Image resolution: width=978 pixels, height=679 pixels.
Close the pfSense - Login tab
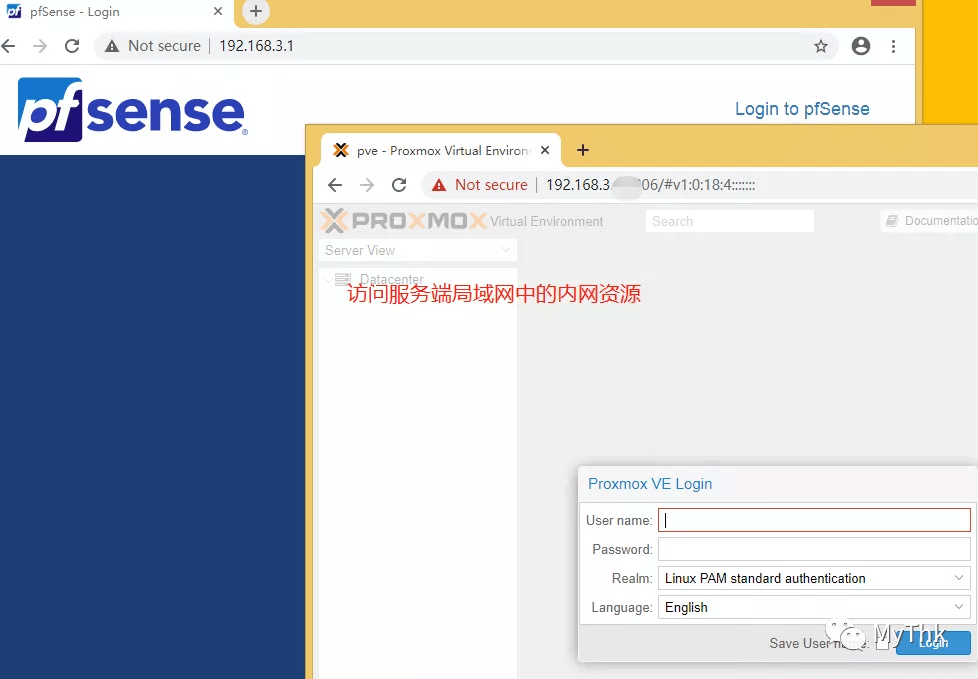coord(218,11)
